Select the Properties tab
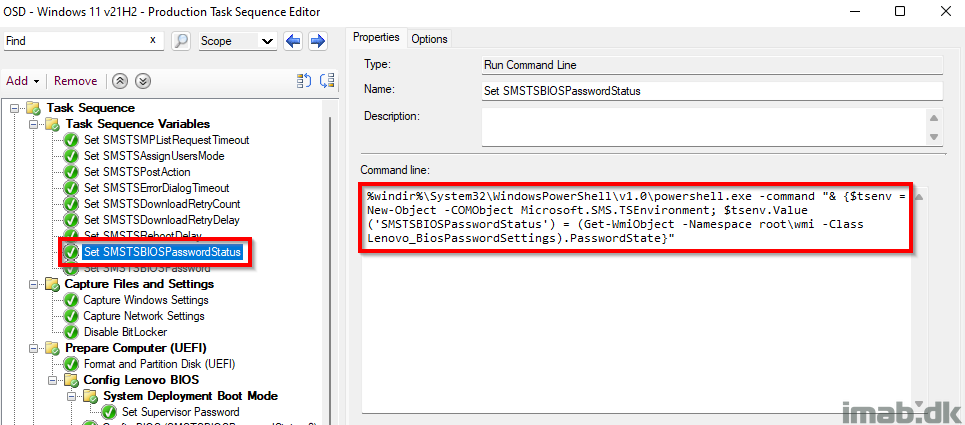Screen dimensions: 965x425 click(x=375, y=38)
